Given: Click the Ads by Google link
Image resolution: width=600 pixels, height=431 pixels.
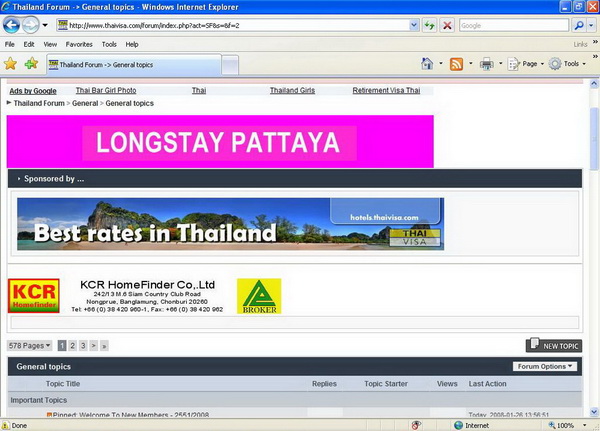Looking at the screenshot, I should (33, 91).
